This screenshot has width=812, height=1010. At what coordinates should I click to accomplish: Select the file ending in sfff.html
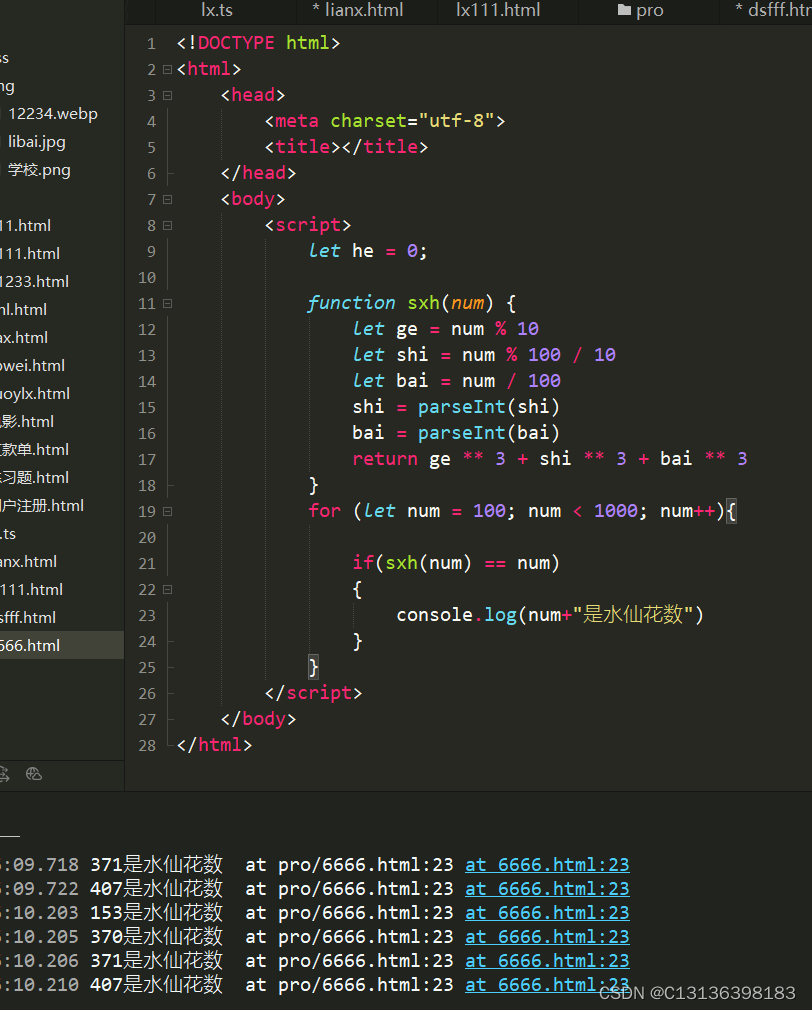pos(28,617)
